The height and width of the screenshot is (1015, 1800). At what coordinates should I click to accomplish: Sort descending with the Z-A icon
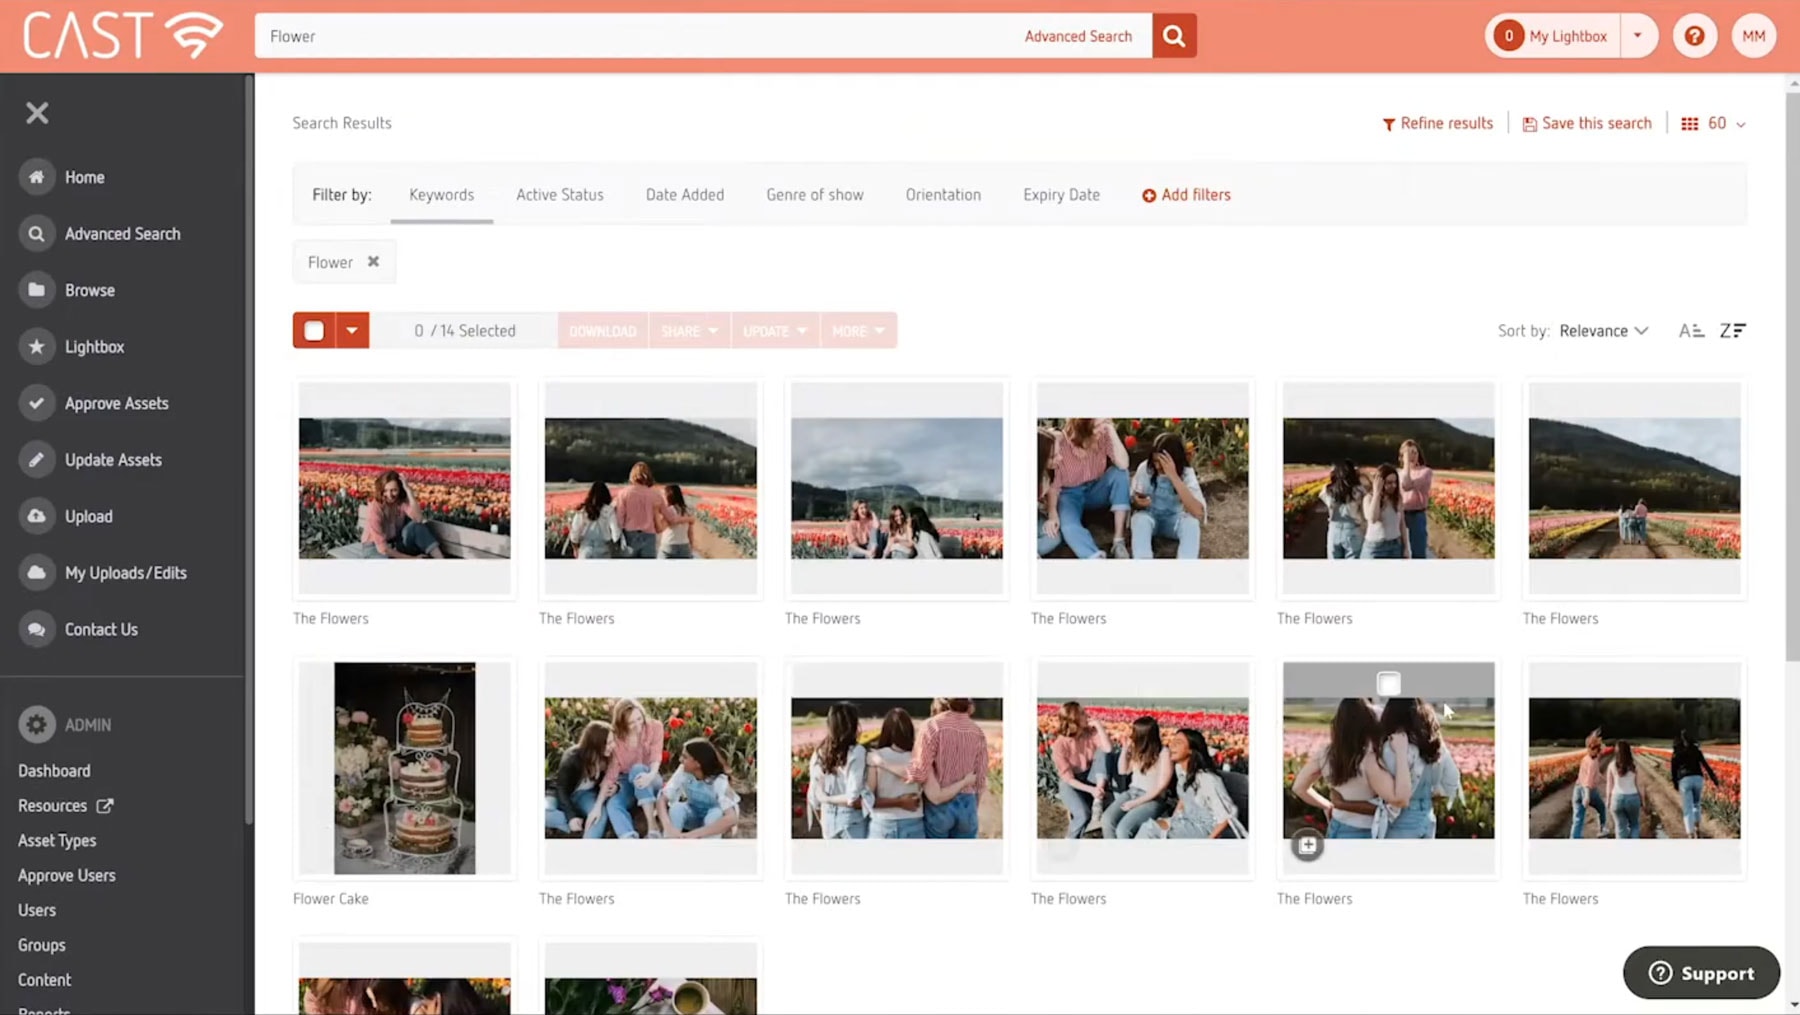[1732, 331]
